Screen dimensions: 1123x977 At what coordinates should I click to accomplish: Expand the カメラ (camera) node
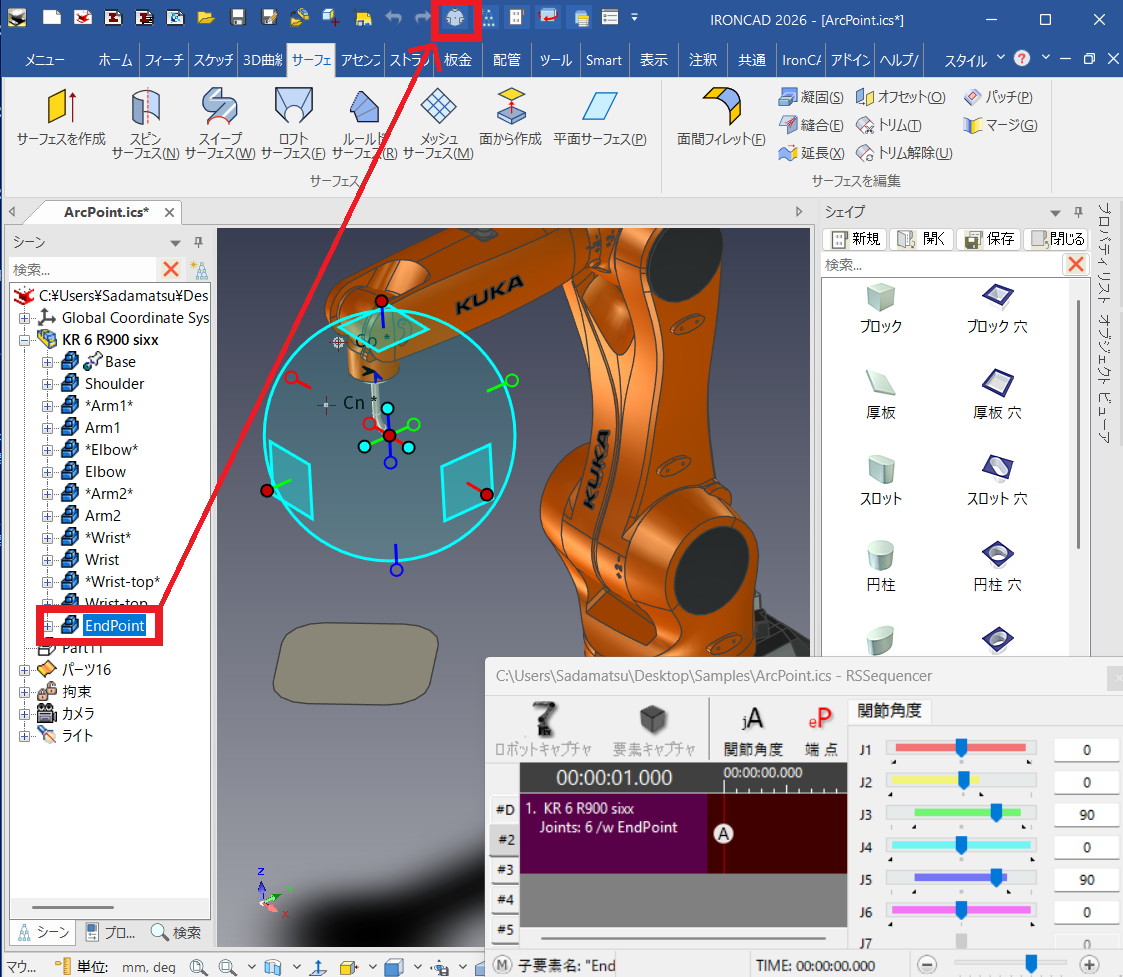(x=24, y=713)
